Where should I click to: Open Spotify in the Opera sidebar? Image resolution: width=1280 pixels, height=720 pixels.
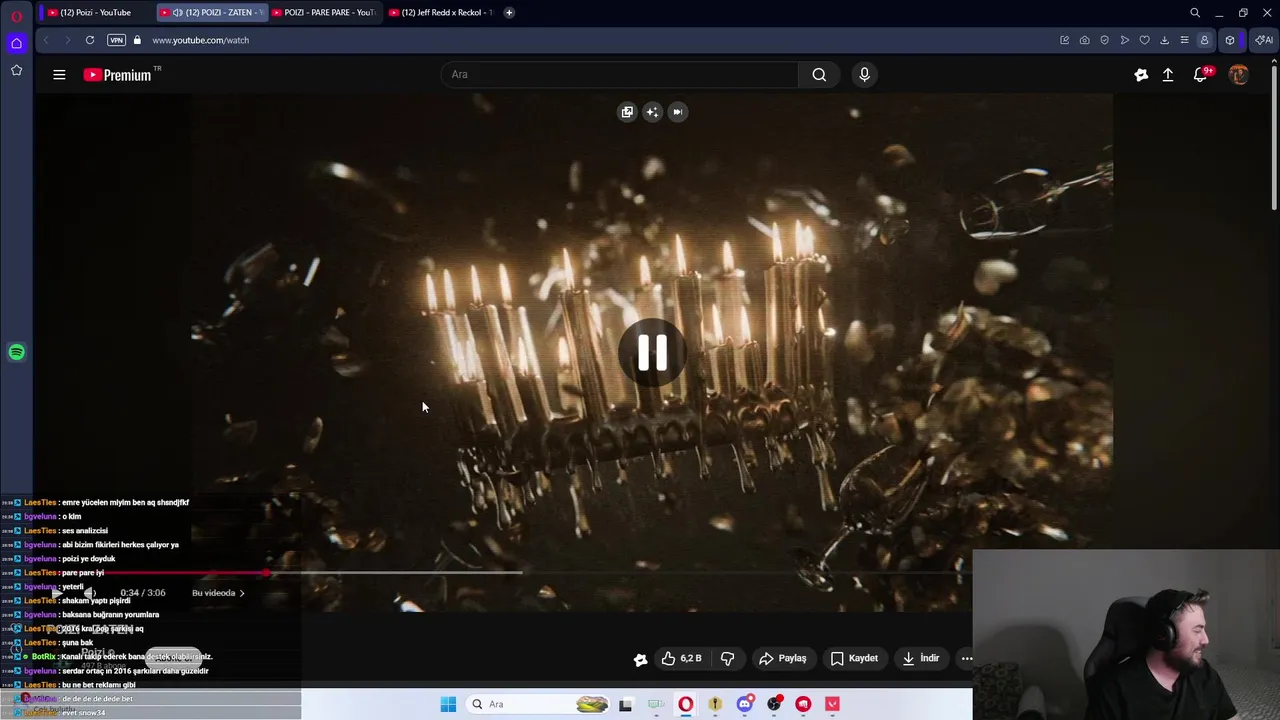[x=16, y=352]
